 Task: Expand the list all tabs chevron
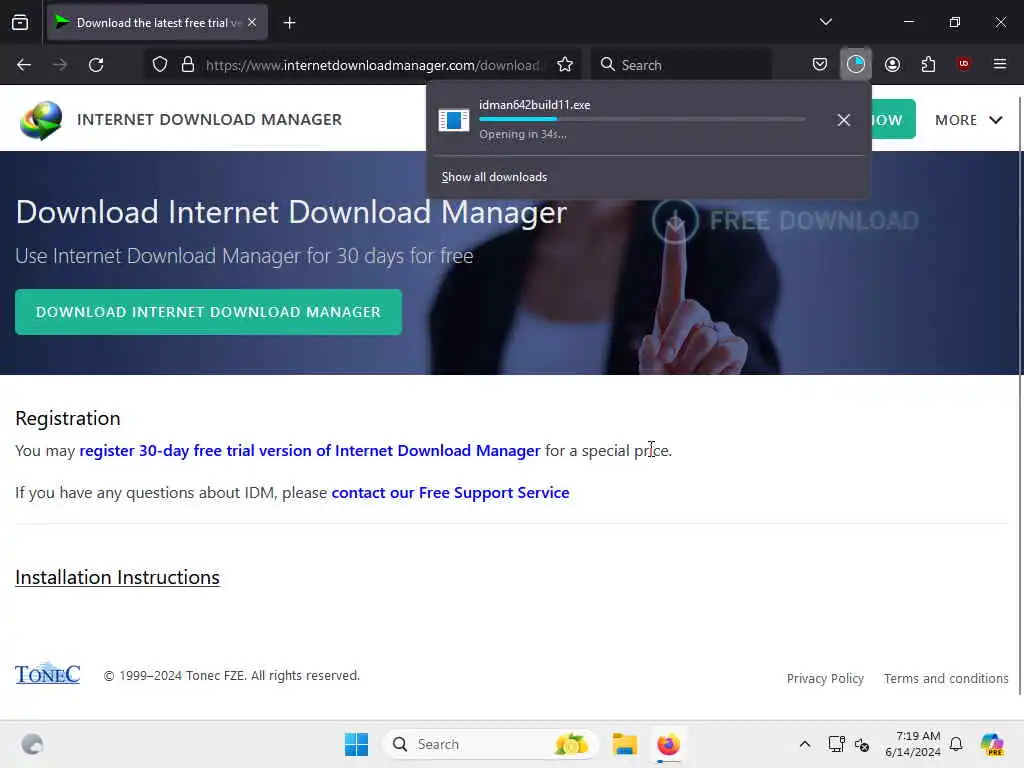click(825, 22)
